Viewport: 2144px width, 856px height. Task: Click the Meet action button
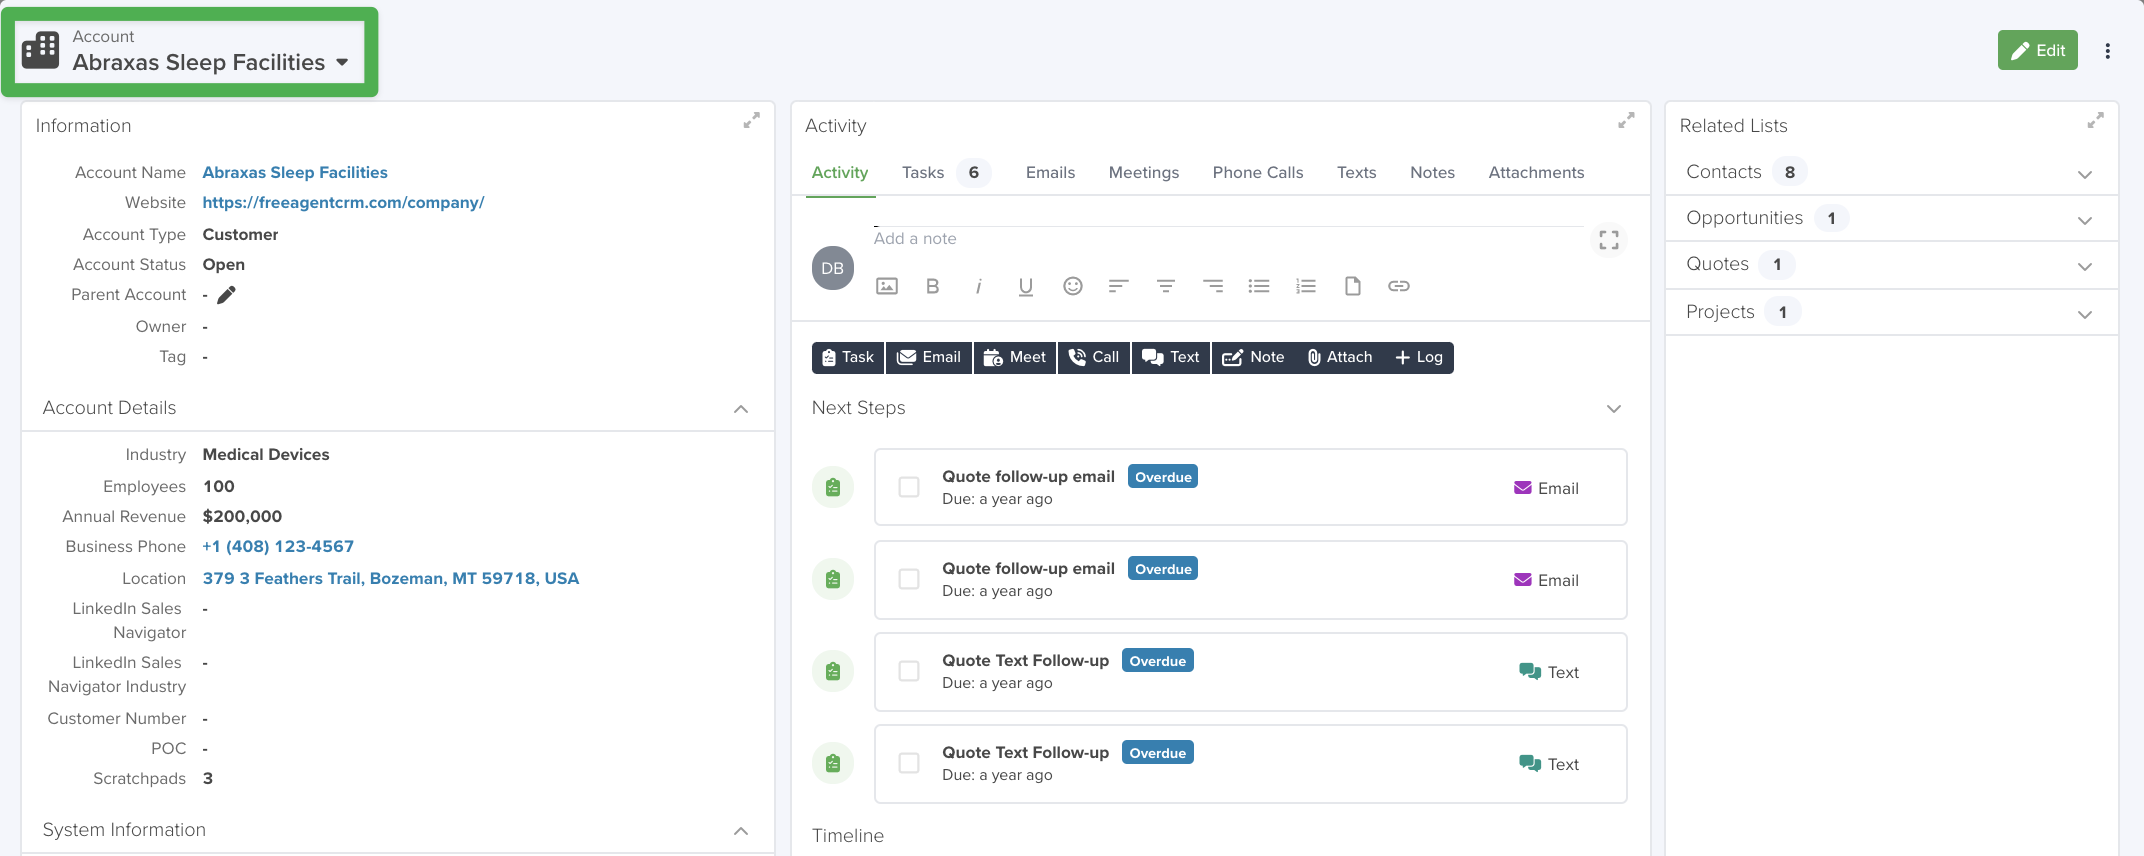1015,357
